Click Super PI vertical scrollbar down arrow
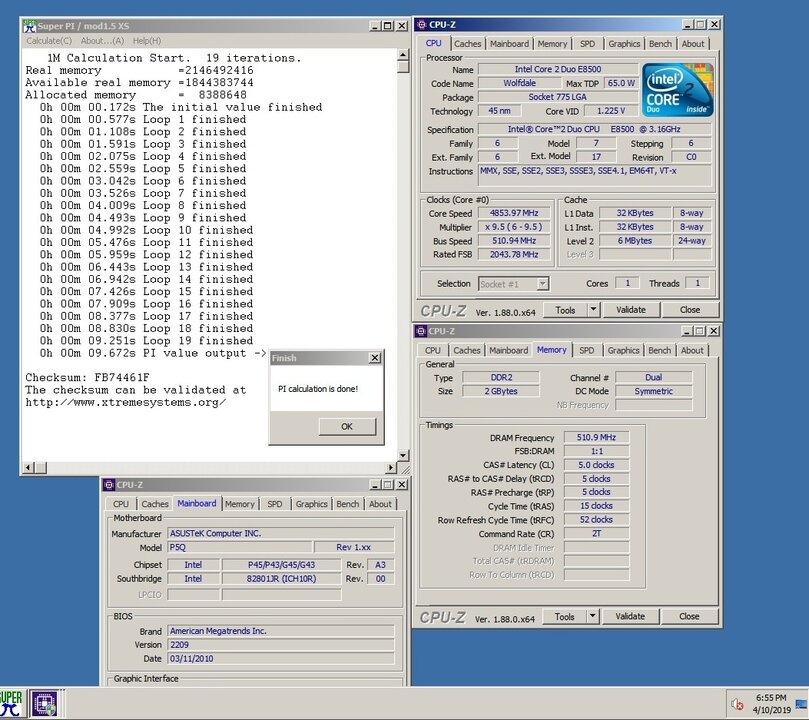This screenshot has height=720, width=809. 403,455
